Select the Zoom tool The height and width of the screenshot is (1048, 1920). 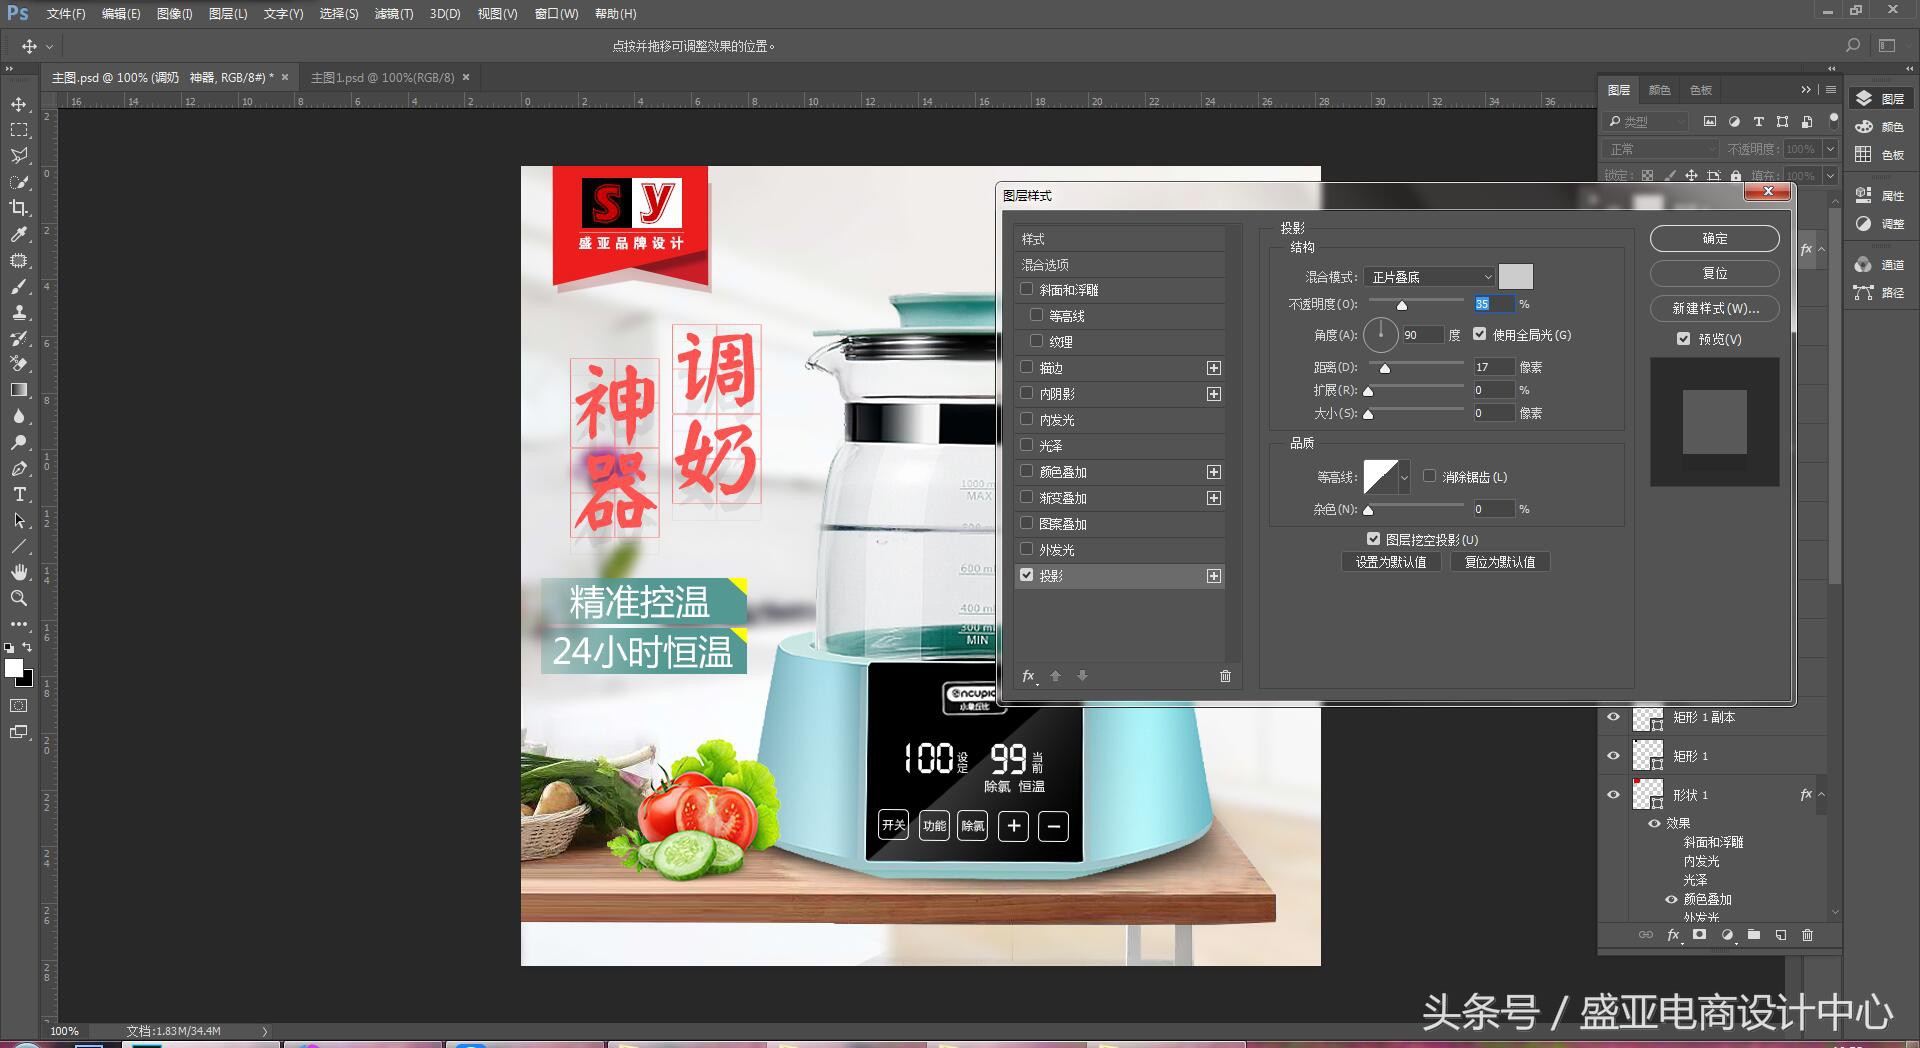[18, 598]
